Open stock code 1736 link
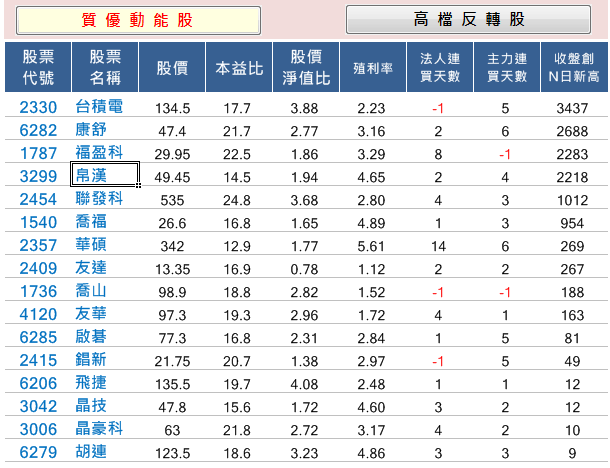Viewport: 610px width, 468px height. (38, 291)
